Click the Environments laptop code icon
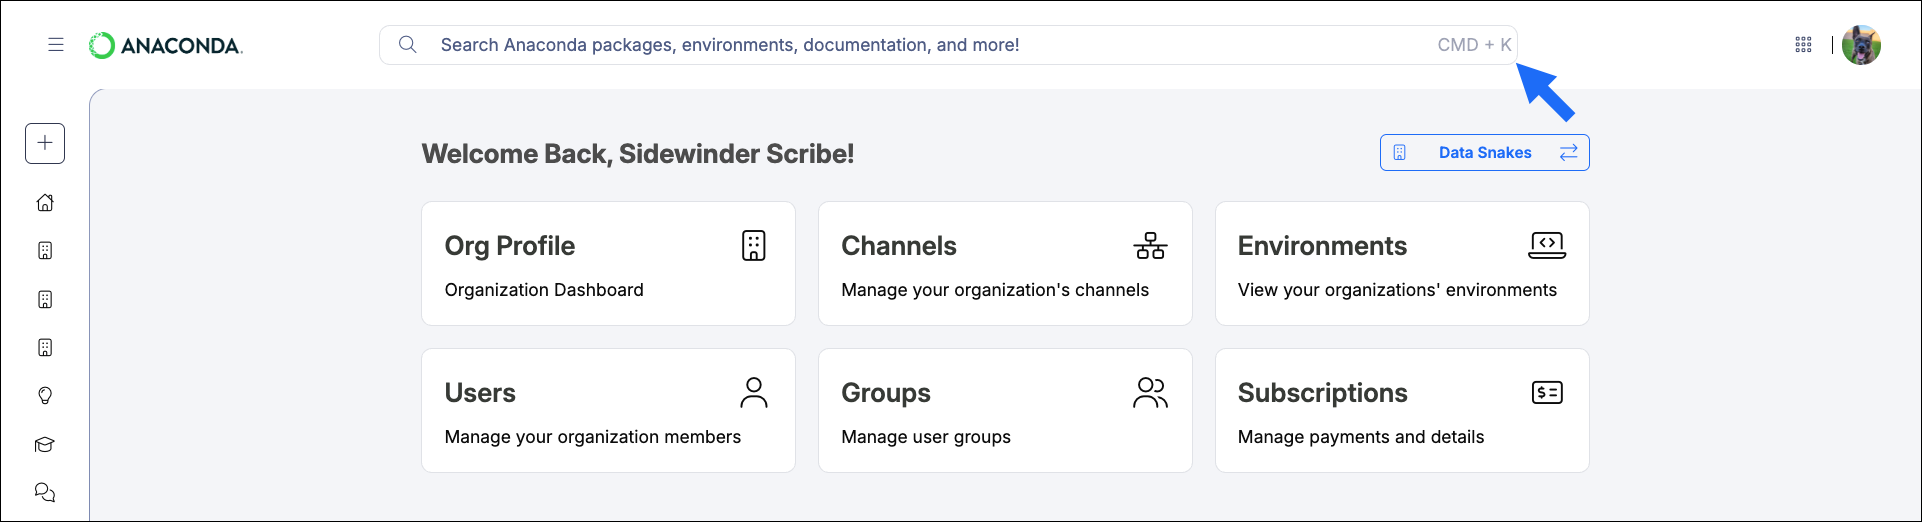Viewport: 1922px width, 522px height. (1547, 245)
